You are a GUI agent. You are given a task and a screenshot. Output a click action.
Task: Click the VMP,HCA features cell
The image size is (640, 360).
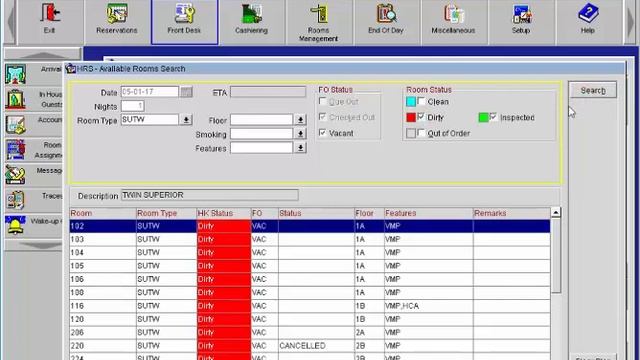click(429, 306)
